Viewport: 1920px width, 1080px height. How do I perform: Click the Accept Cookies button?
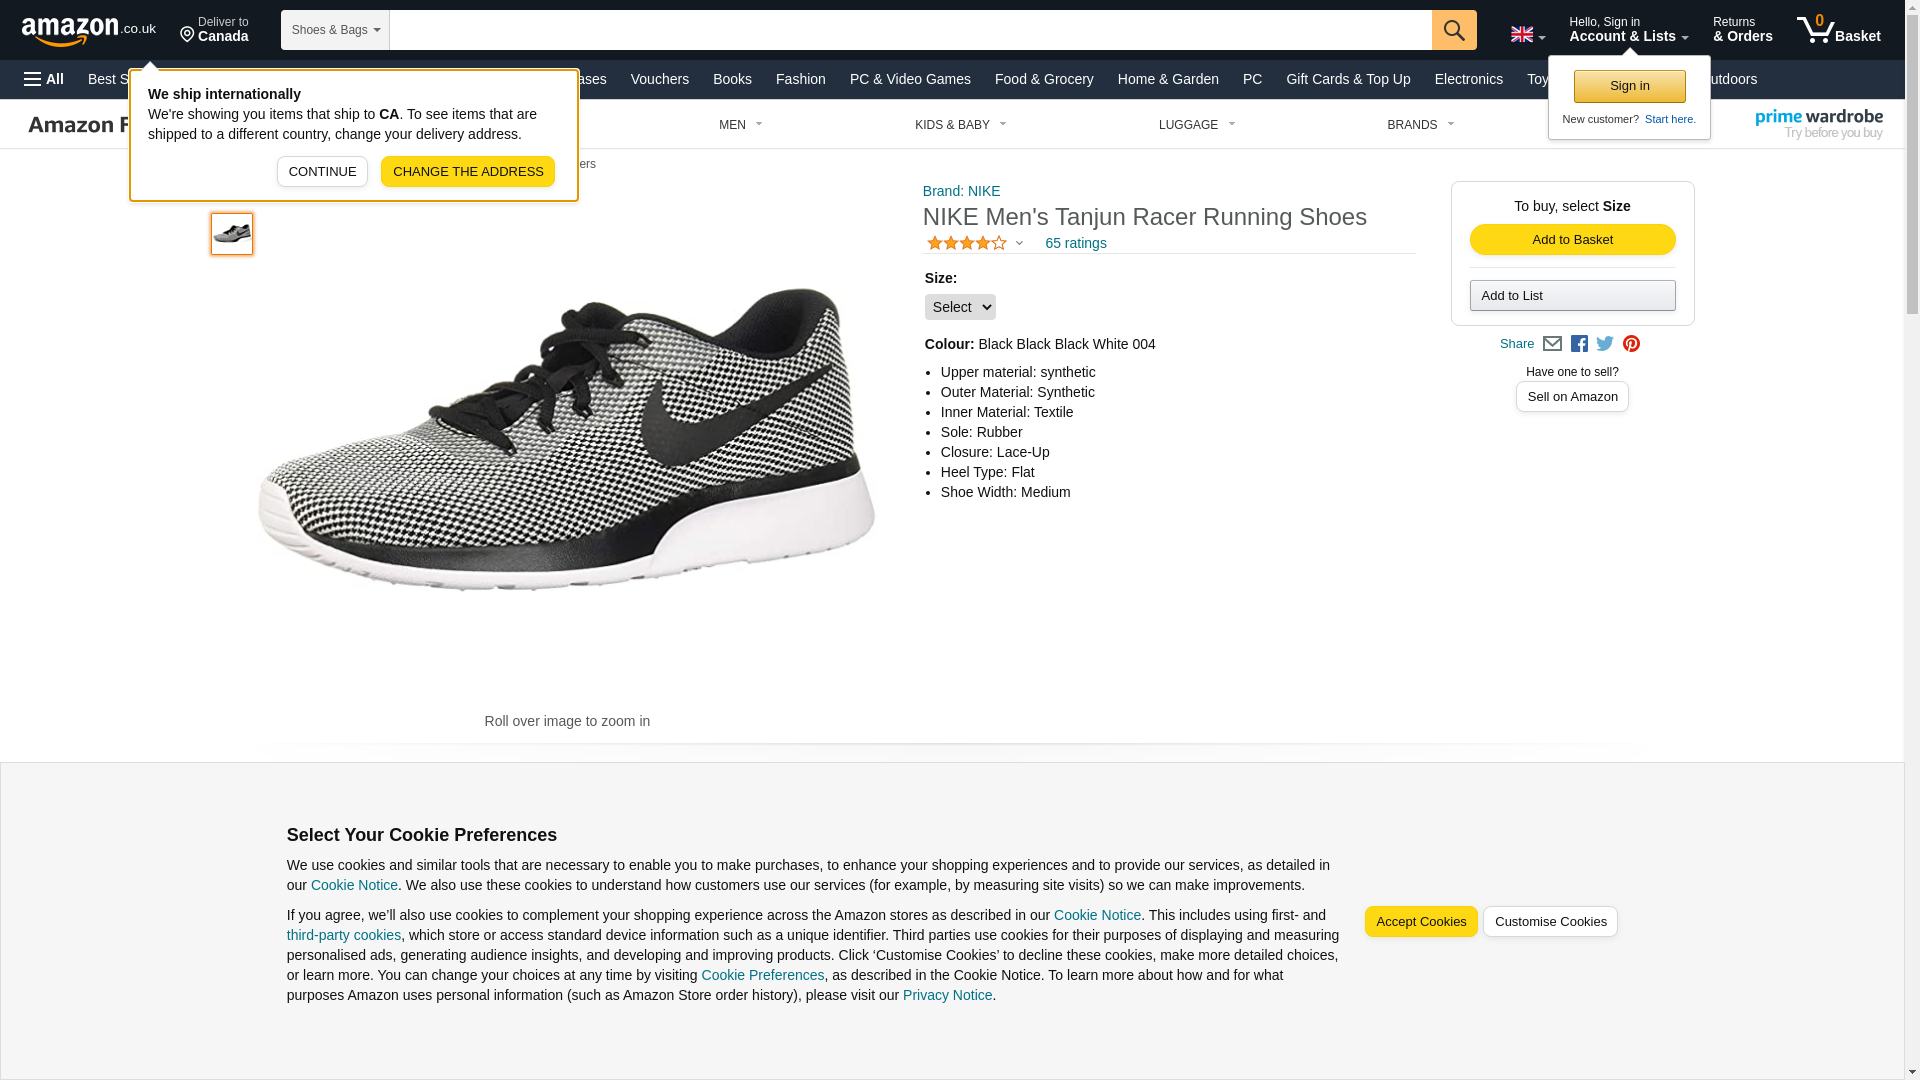(x=1420, y=922)
